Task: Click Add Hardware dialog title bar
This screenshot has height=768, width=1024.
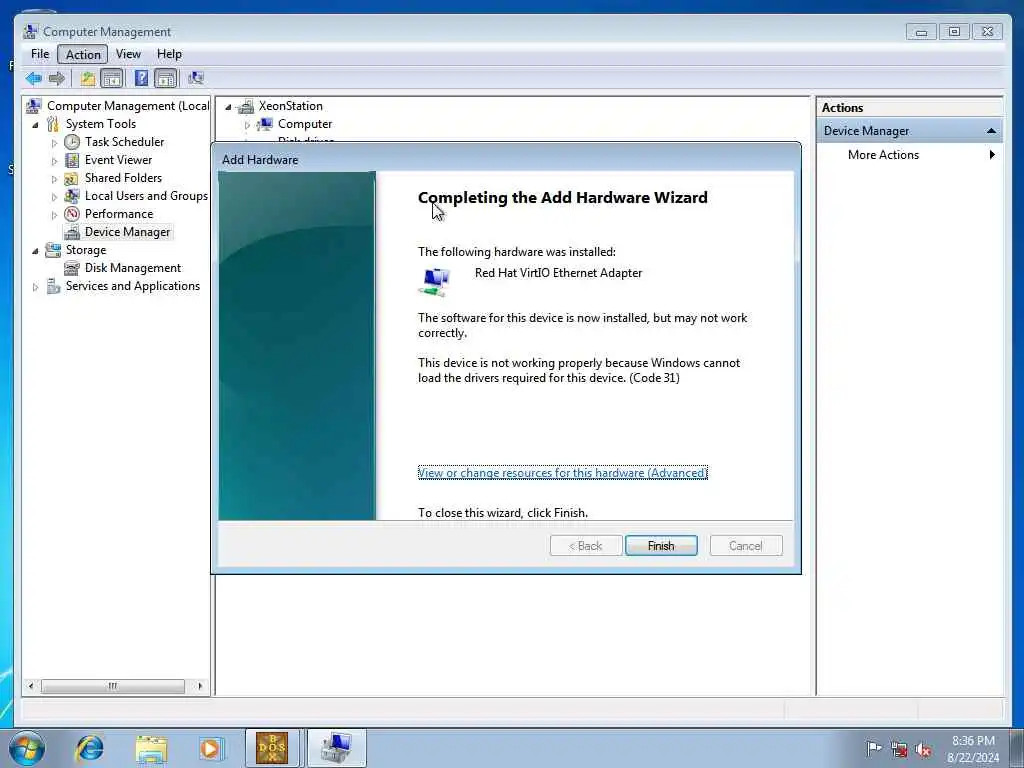Action: coord(506,159)
